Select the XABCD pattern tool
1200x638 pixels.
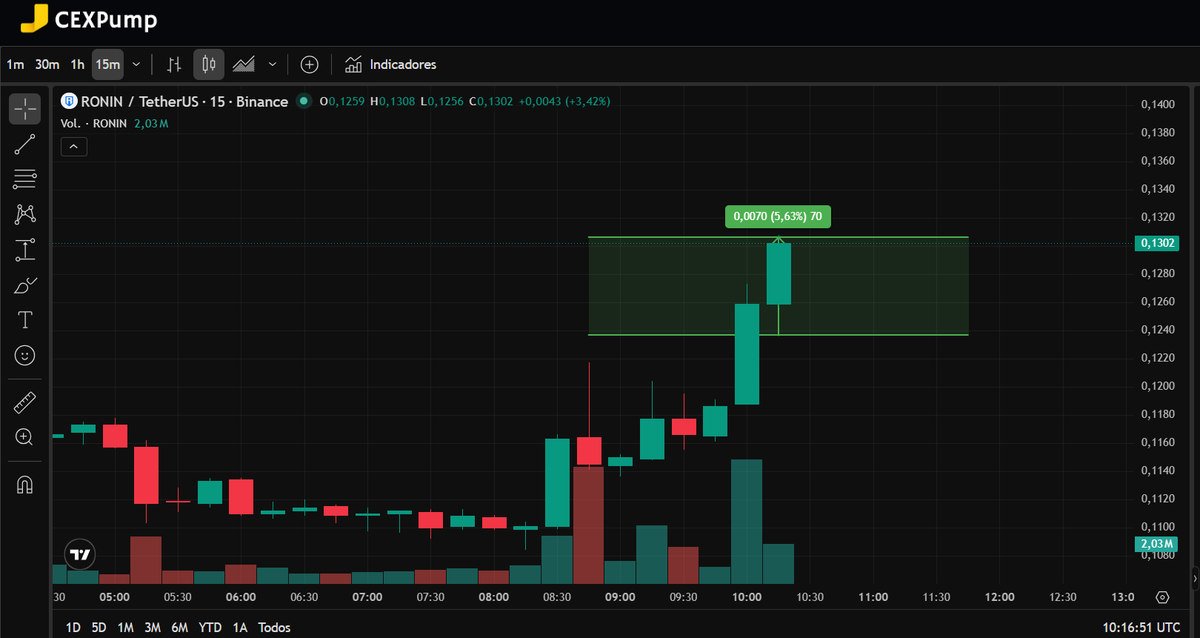click(x=25, y=214)
